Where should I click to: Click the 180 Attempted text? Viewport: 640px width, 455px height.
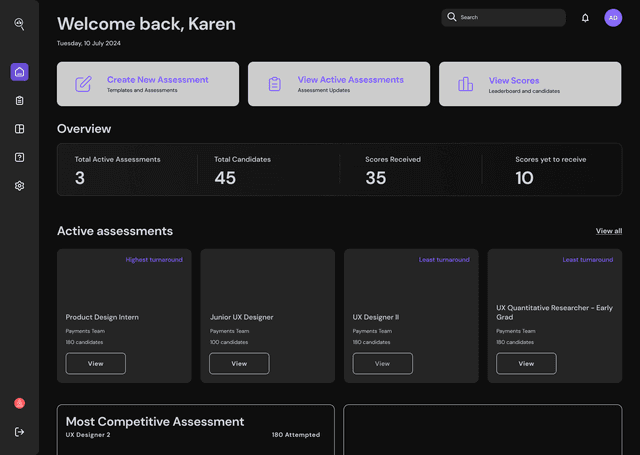click(296, 435)
